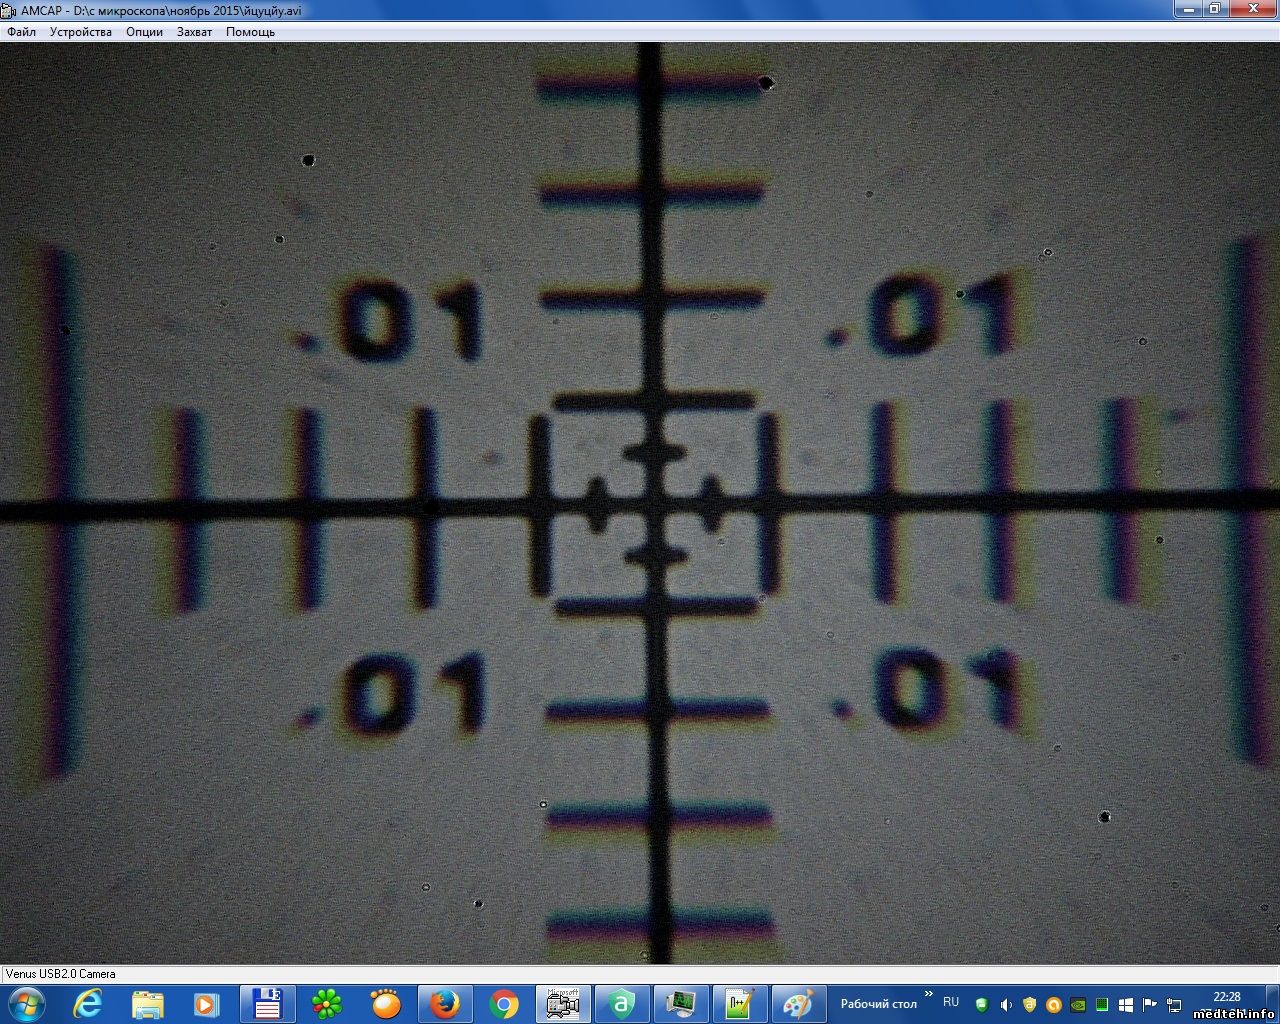Click the system clock showing 22:28
1280x1024 pixels.
(1227, 997)
